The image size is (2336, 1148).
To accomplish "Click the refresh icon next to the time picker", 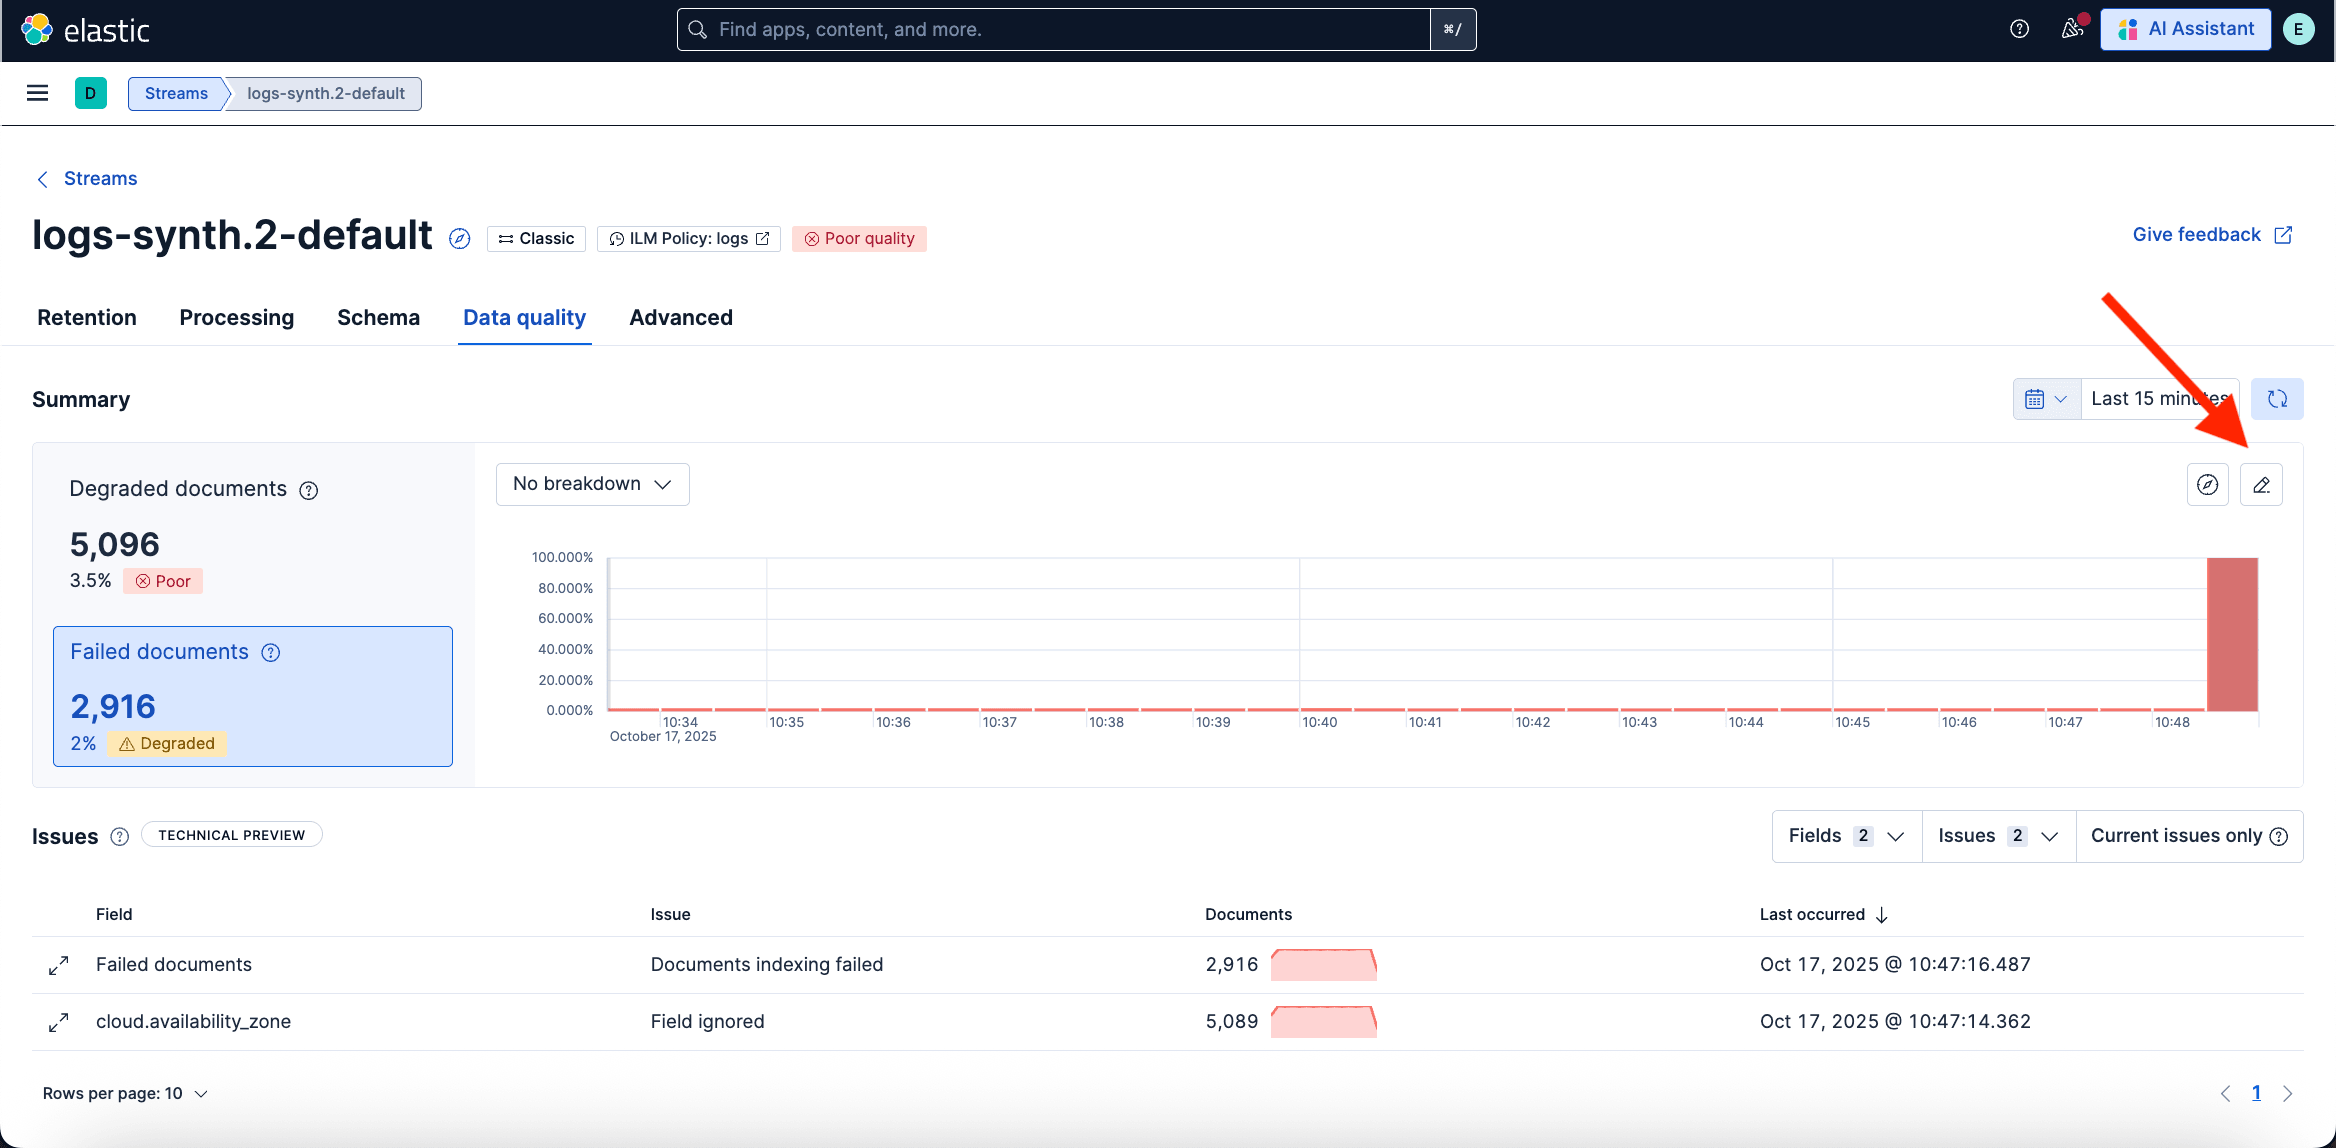I will click(x=2277, y=399).
